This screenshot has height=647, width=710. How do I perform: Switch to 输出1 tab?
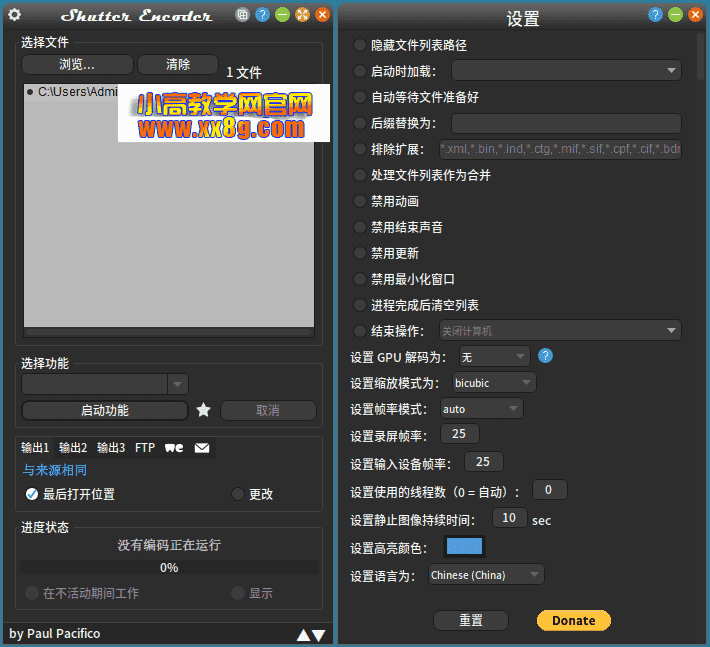(35, 448)
